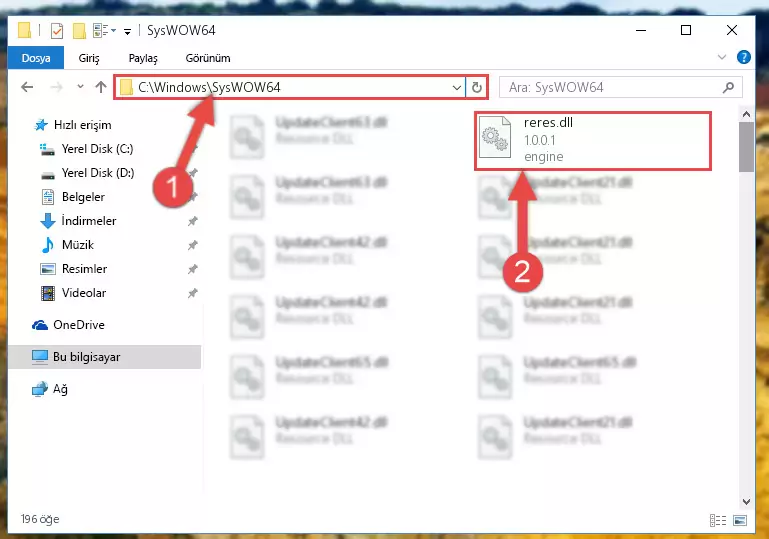
Task: Click the Videolar film strip icon
Action: coord(48,293)
